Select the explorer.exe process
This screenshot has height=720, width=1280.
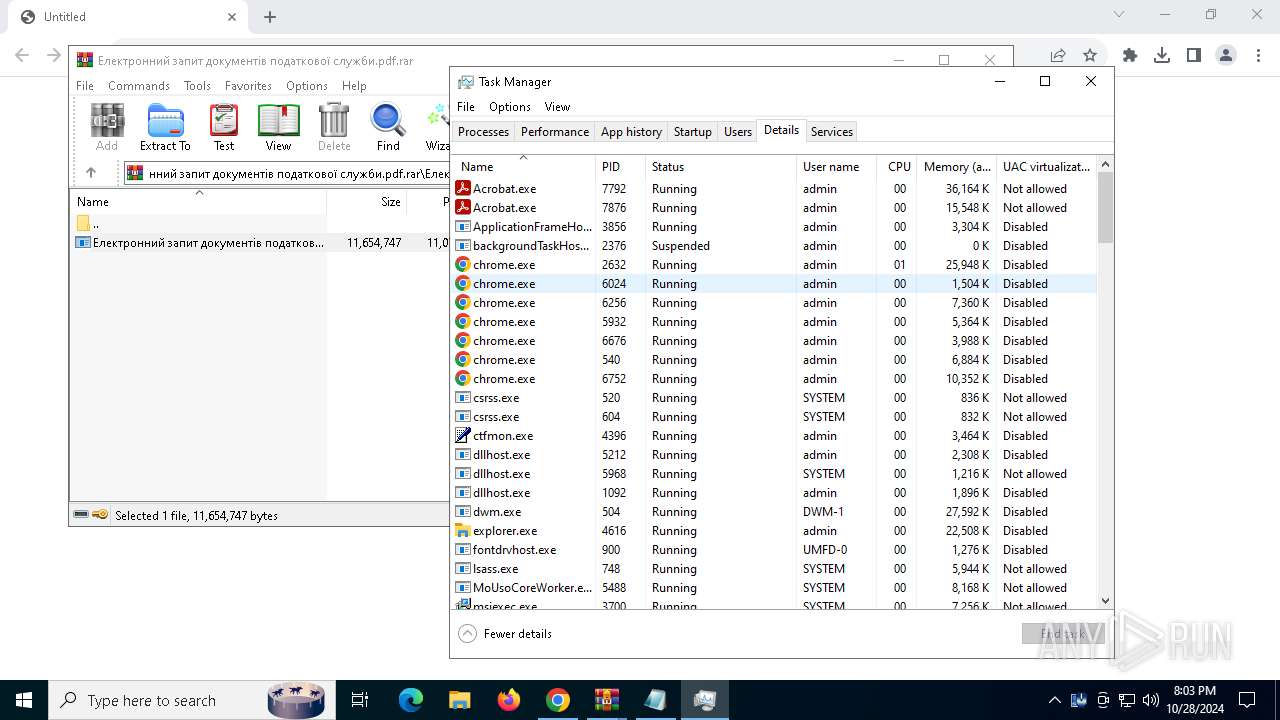775,531
